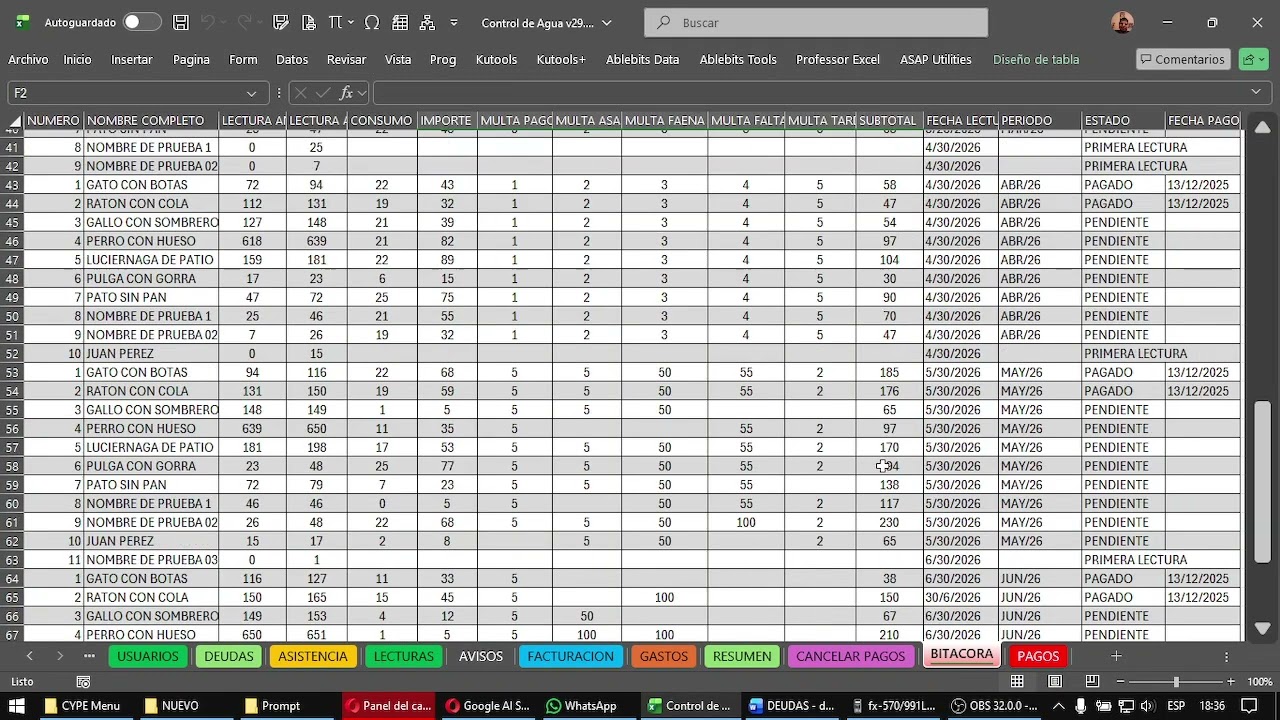Image resolution: width=1280 pixels, height=720 pixels.
Task: Click the macro recording status icon
Action: [84, 682]
